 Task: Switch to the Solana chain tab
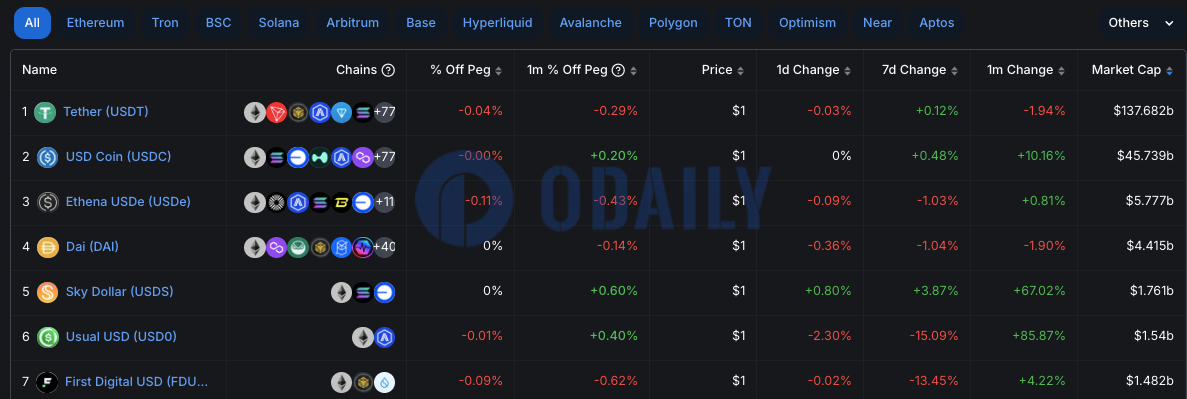point(279,23)
